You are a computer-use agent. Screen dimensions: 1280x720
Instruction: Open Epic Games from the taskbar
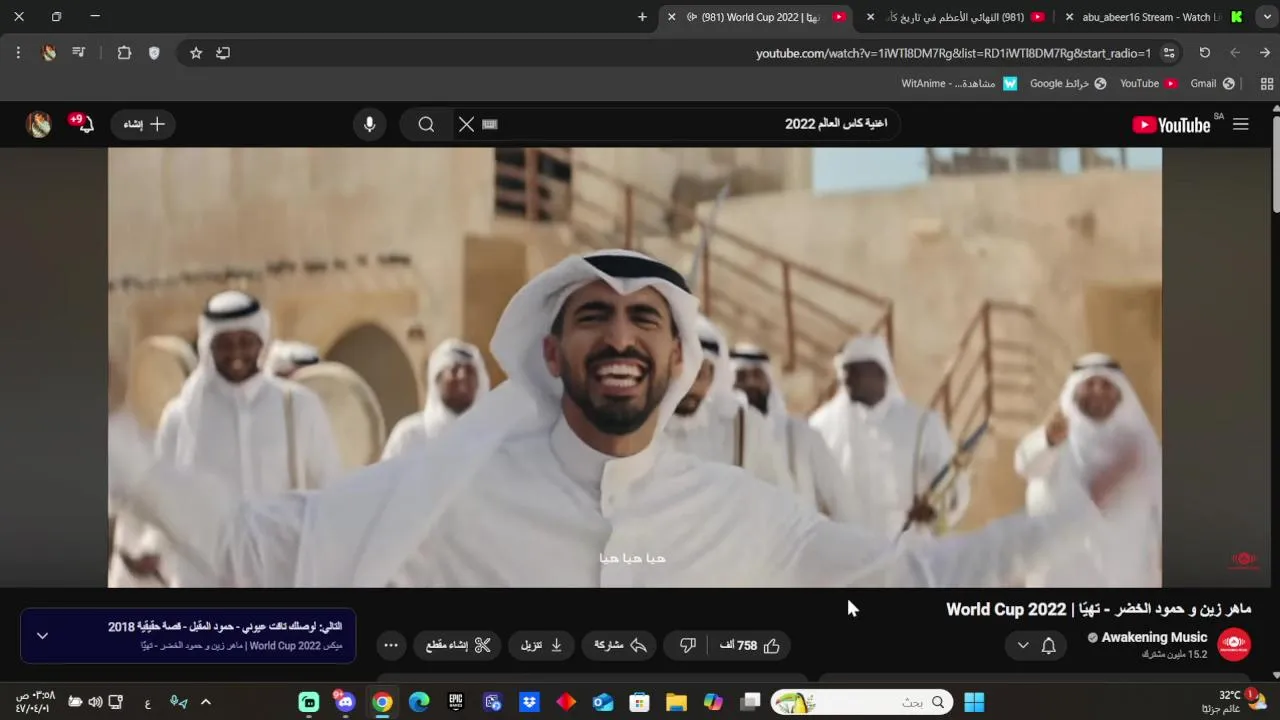(x=456, y=702)
